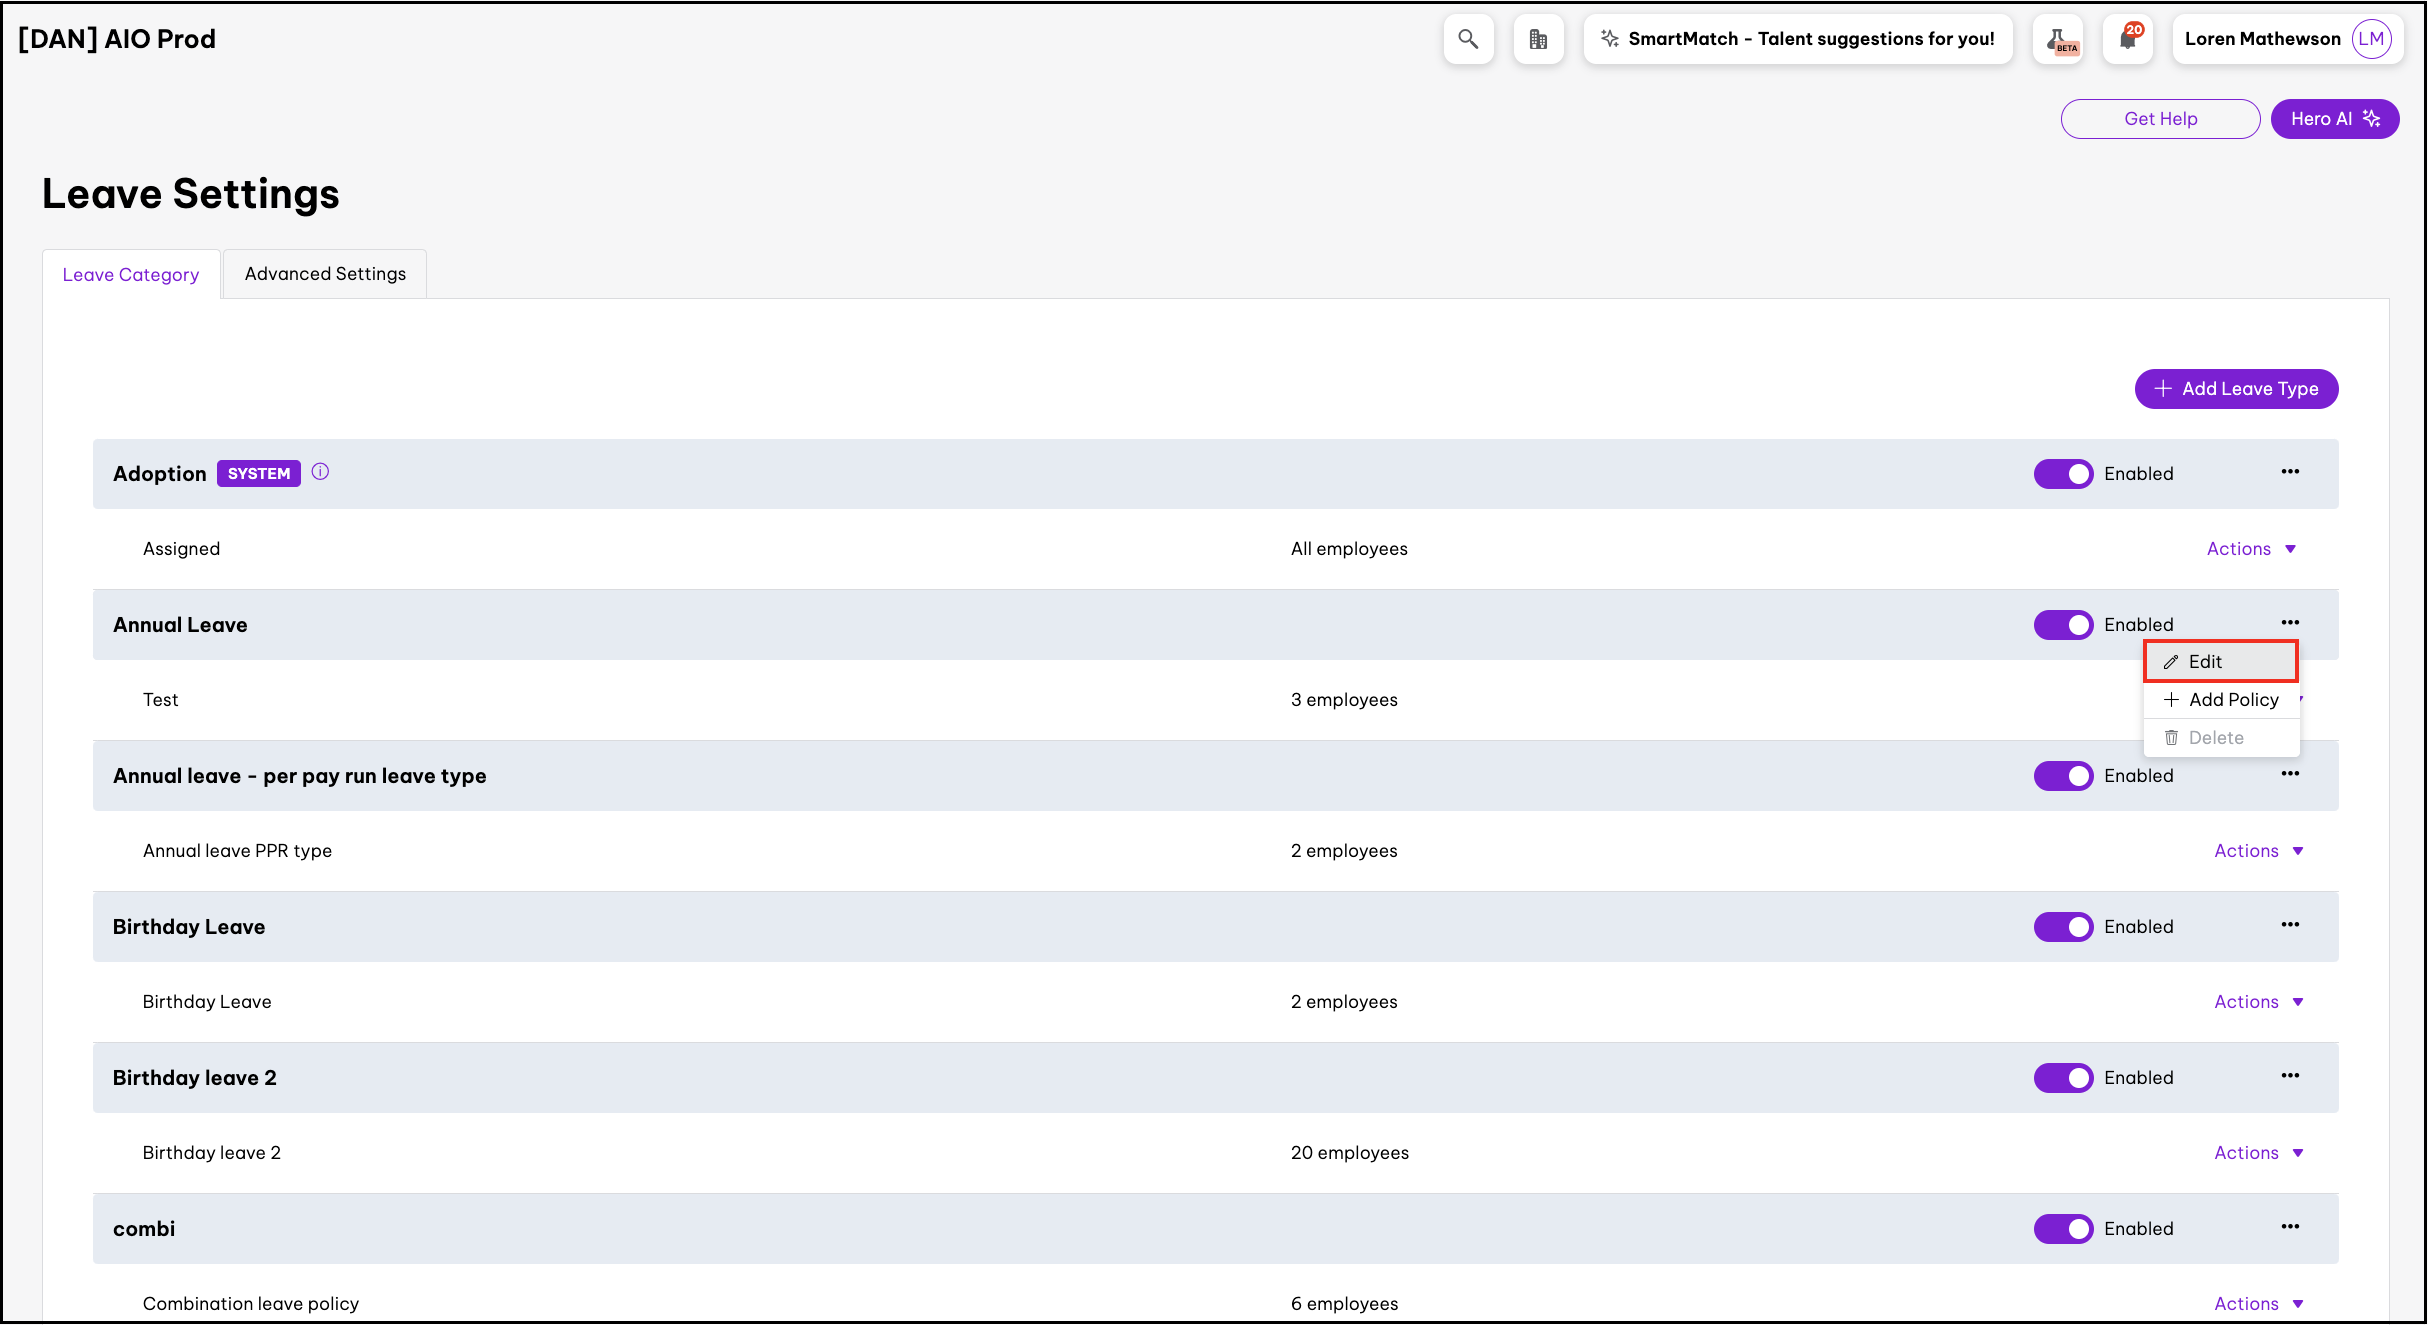
Task: Open the organisation building icon
Action: (x=1538, y=39)
